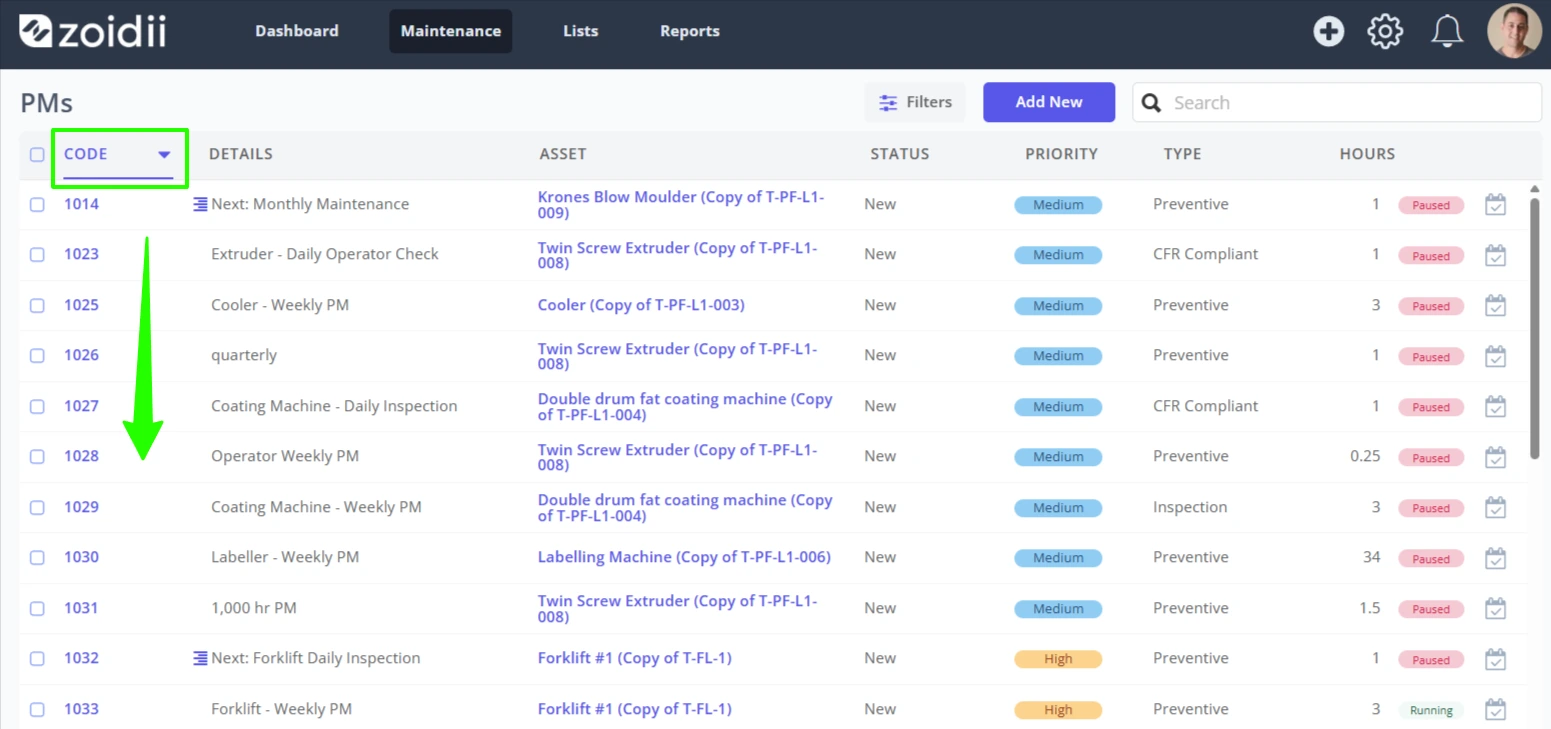Open the settings gear icon

tap(1385, 31)
